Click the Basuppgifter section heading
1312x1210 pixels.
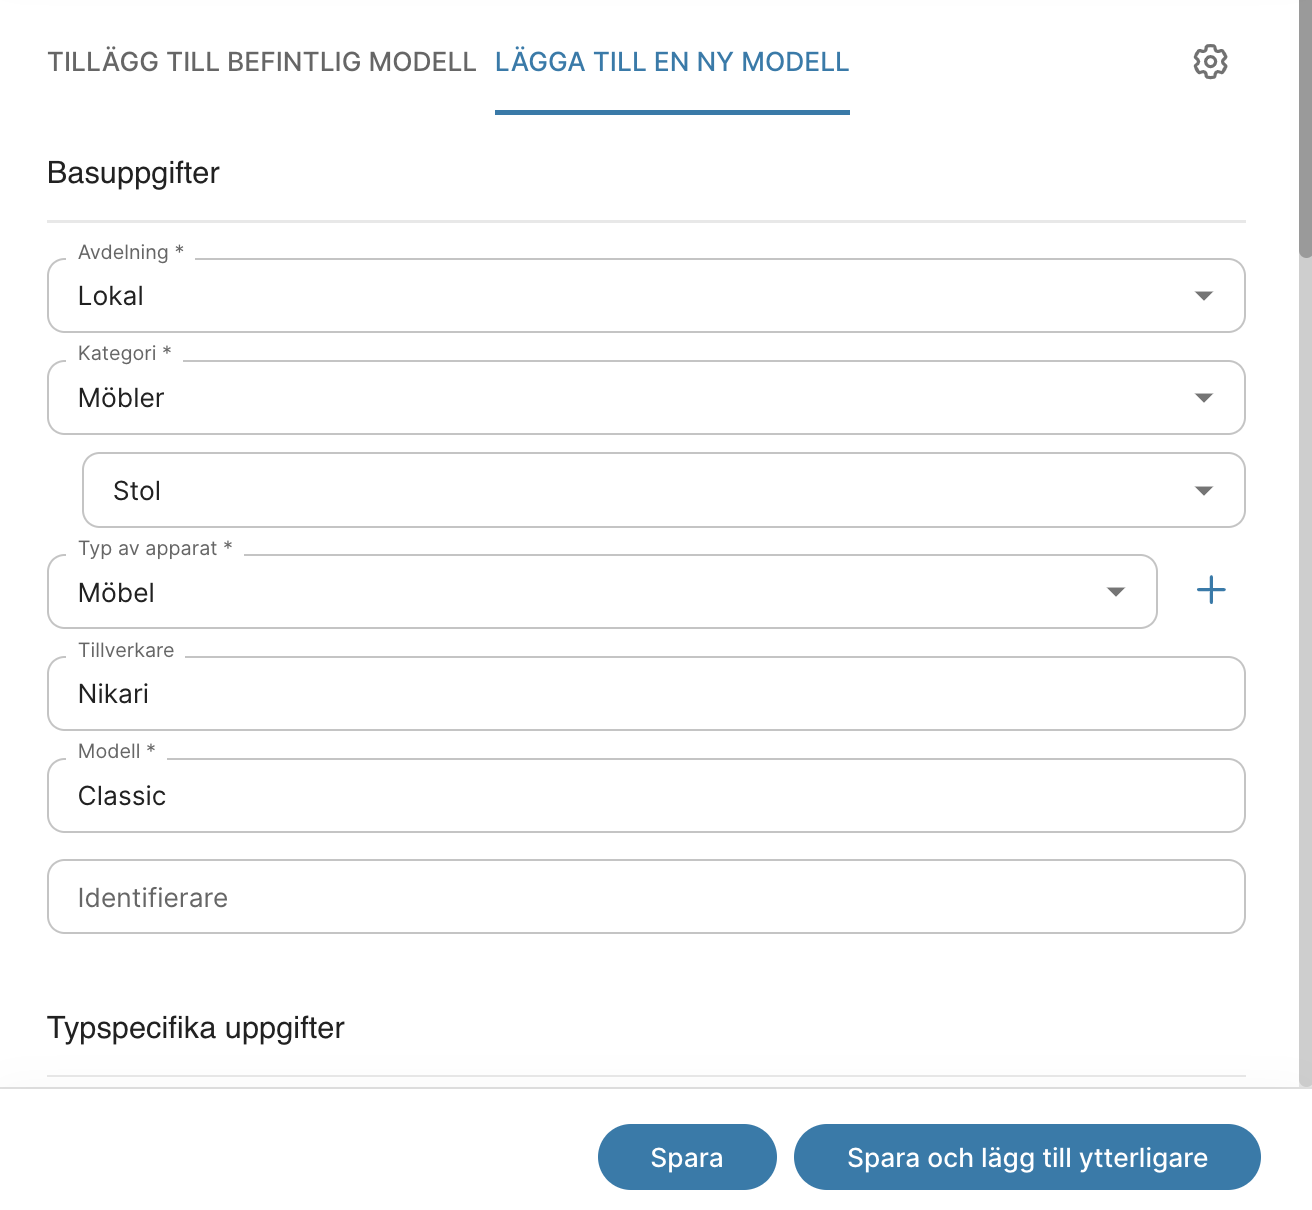click(x=133, y=173)
